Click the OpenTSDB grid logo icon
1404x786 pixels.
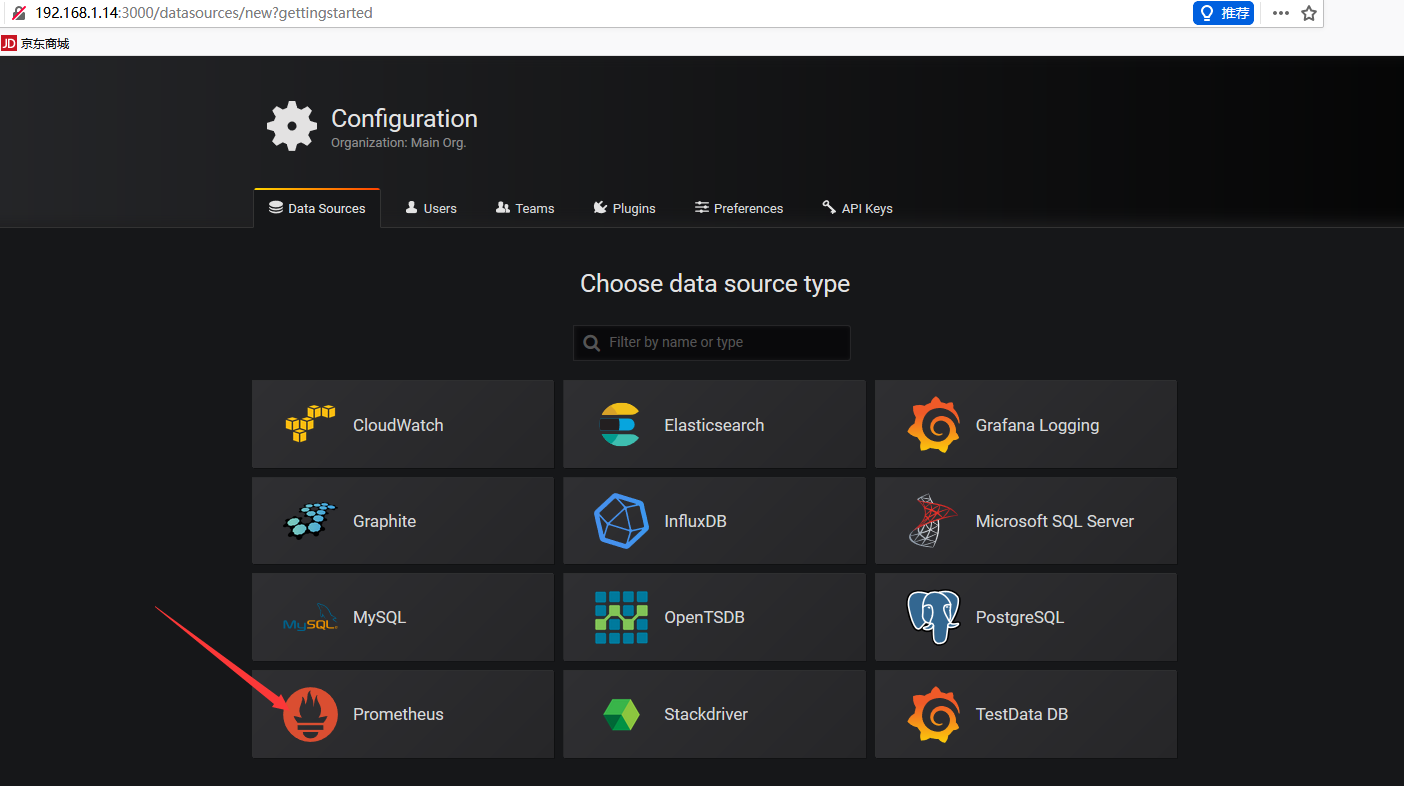click(x=621, y=617)
